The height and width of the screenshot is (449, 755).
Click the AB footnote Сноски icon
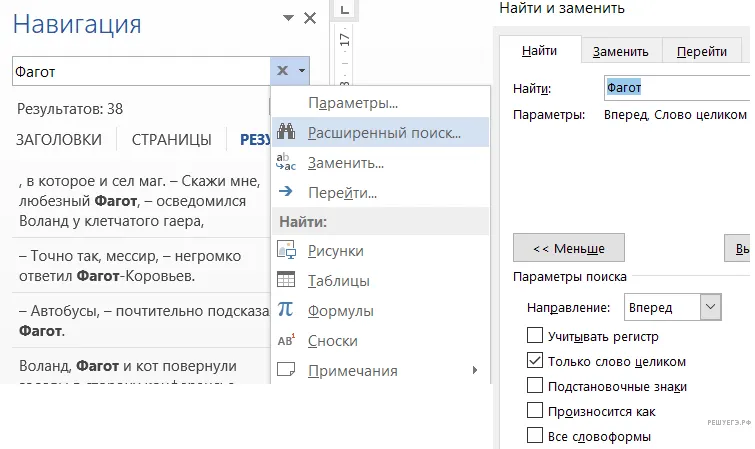(286, 340)
